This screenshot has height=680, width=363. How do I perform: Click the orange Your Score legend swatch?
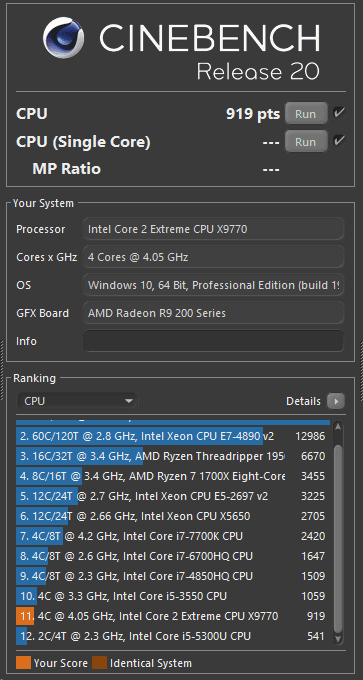[x=23, y=663]
